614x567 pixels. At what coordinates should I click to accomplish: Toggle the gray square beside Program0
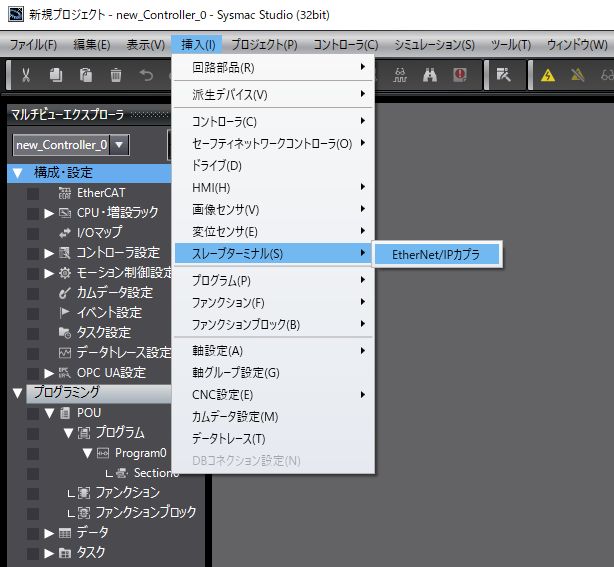[33, 454]
